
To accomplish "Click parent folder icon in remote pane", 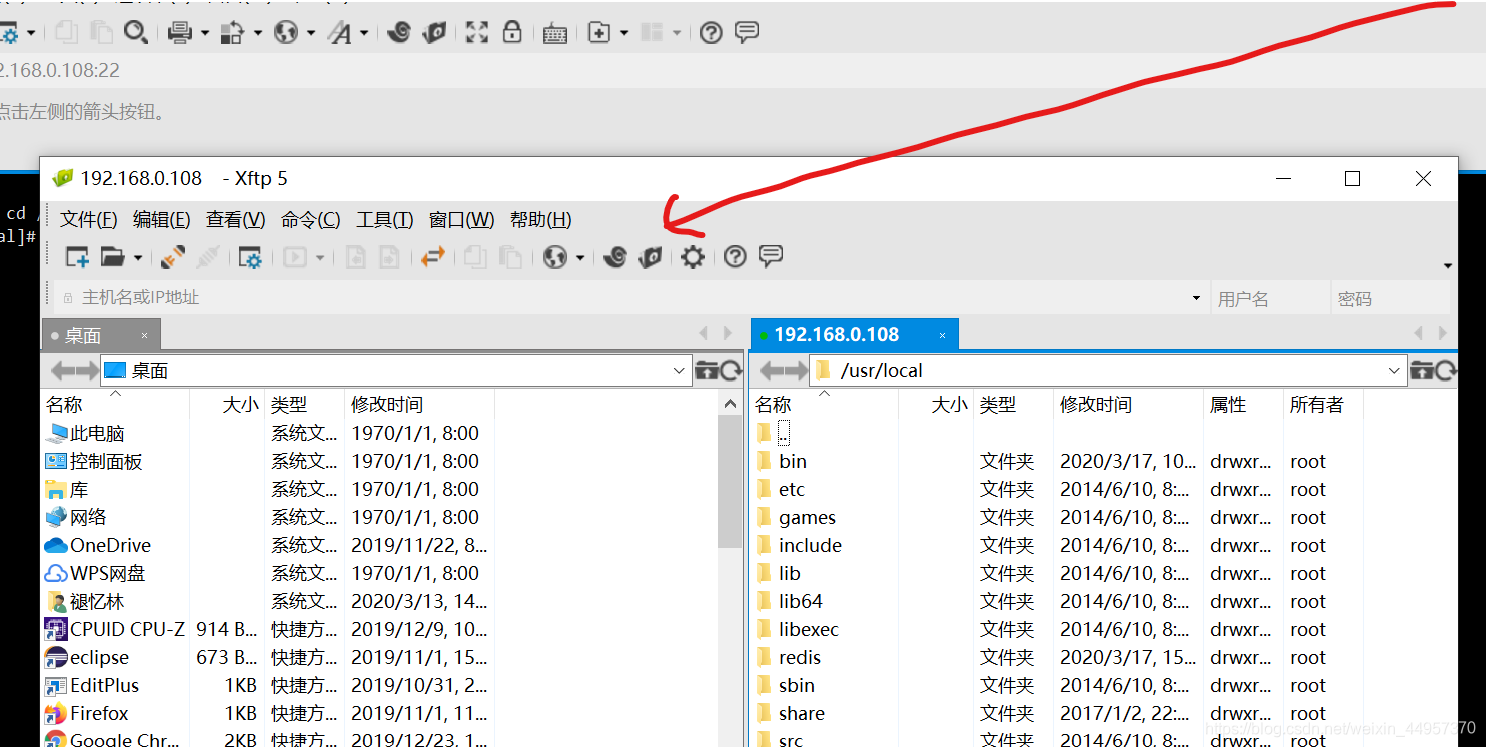I will pos(1422,371).
